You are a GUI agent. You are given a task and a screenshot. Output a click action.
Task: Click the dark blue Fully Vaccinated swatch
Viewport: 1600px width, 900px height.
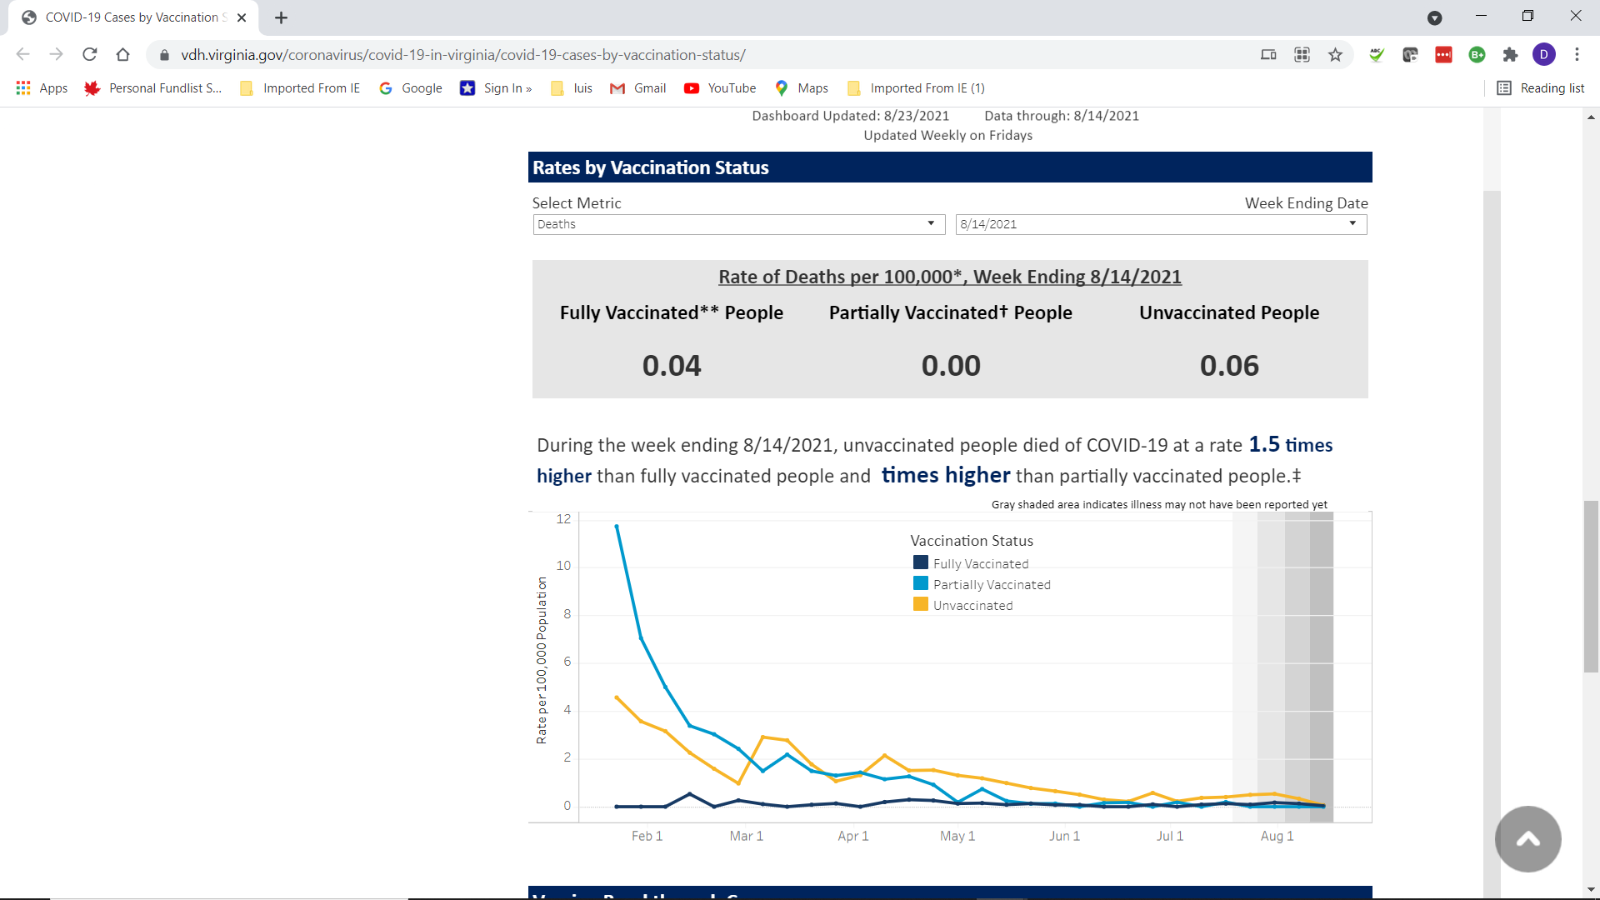click(x=920, y=563)
